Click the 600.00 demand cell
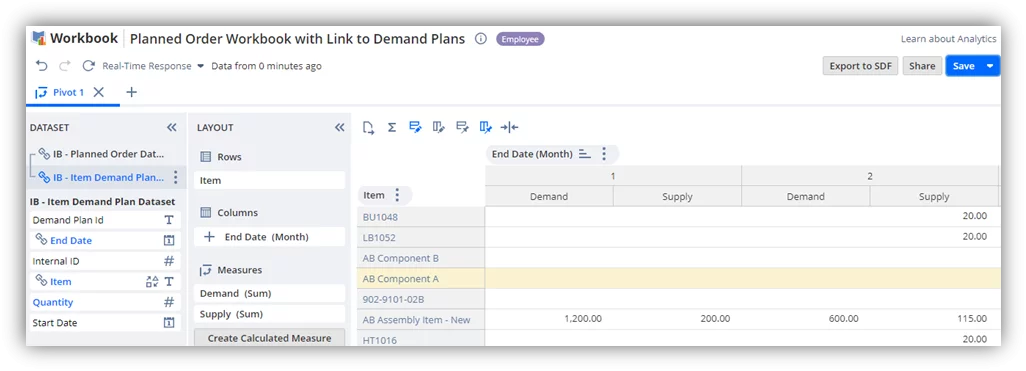Screen dimensions: 1026x371 [805, 319]
